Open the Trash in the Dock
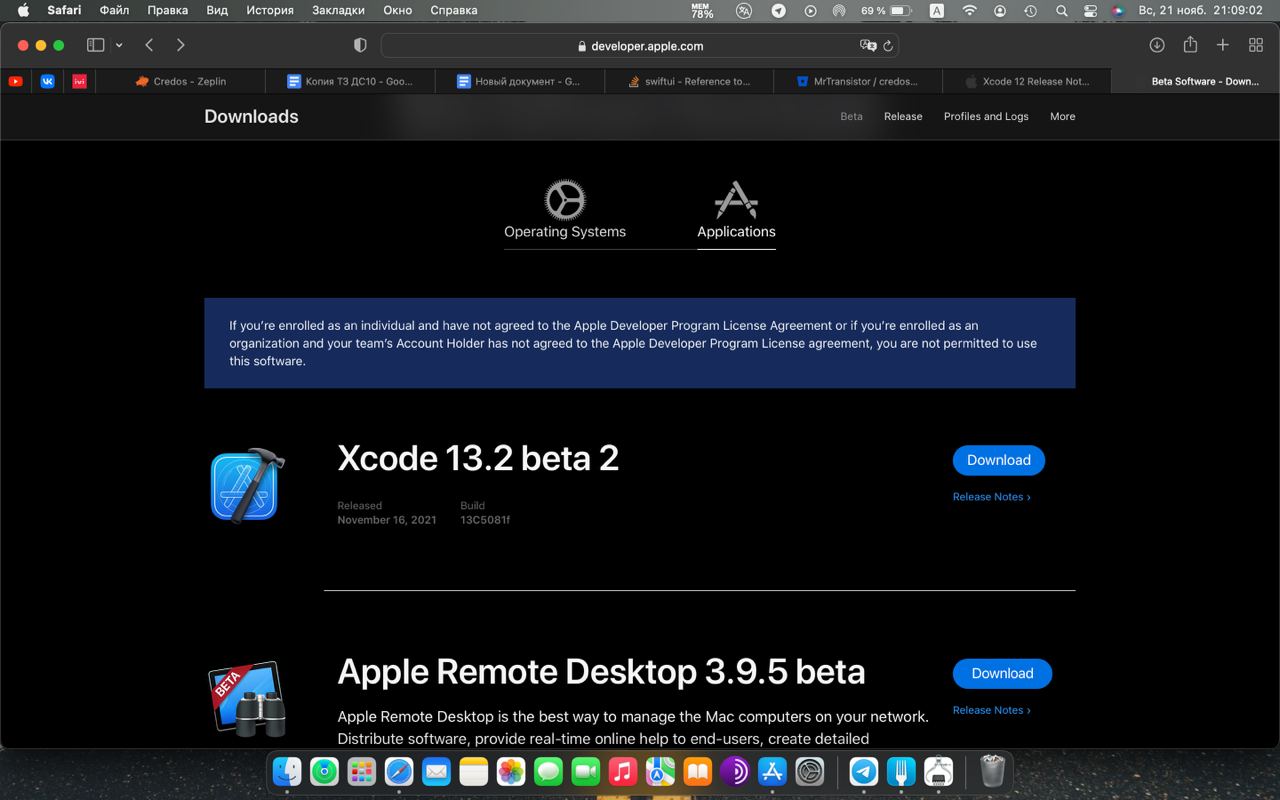The height and width of the screenshot is (800, 1280). pos(992,771)
